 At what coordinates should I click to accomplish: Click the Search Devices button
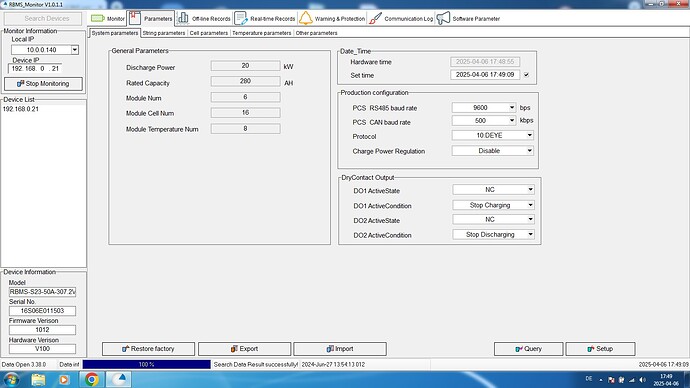[43, 18]
